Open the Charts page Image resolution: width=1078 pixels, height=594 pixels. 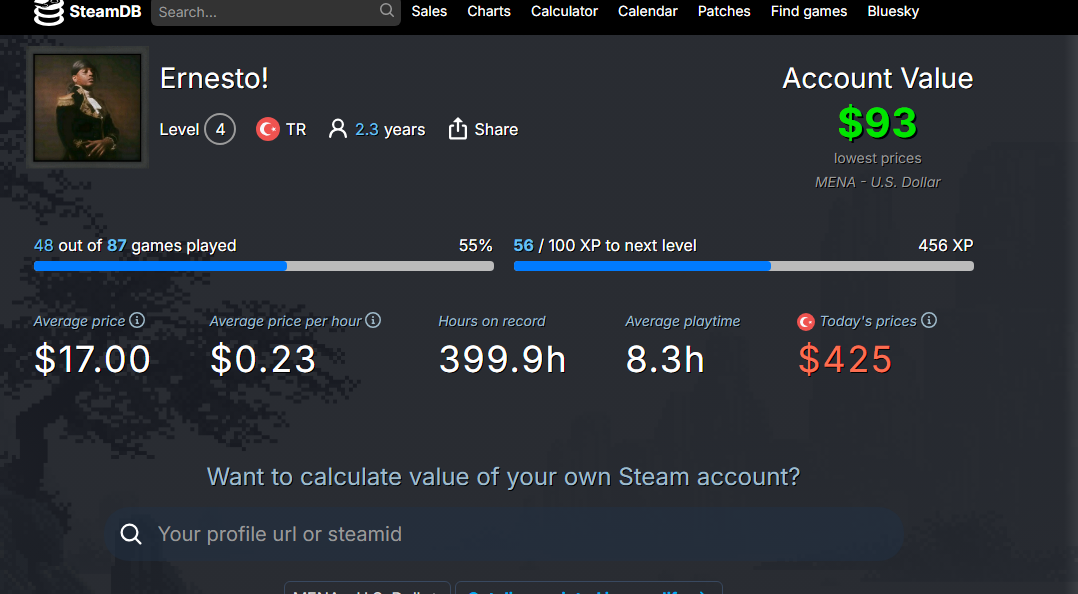[x=489, y=11]
